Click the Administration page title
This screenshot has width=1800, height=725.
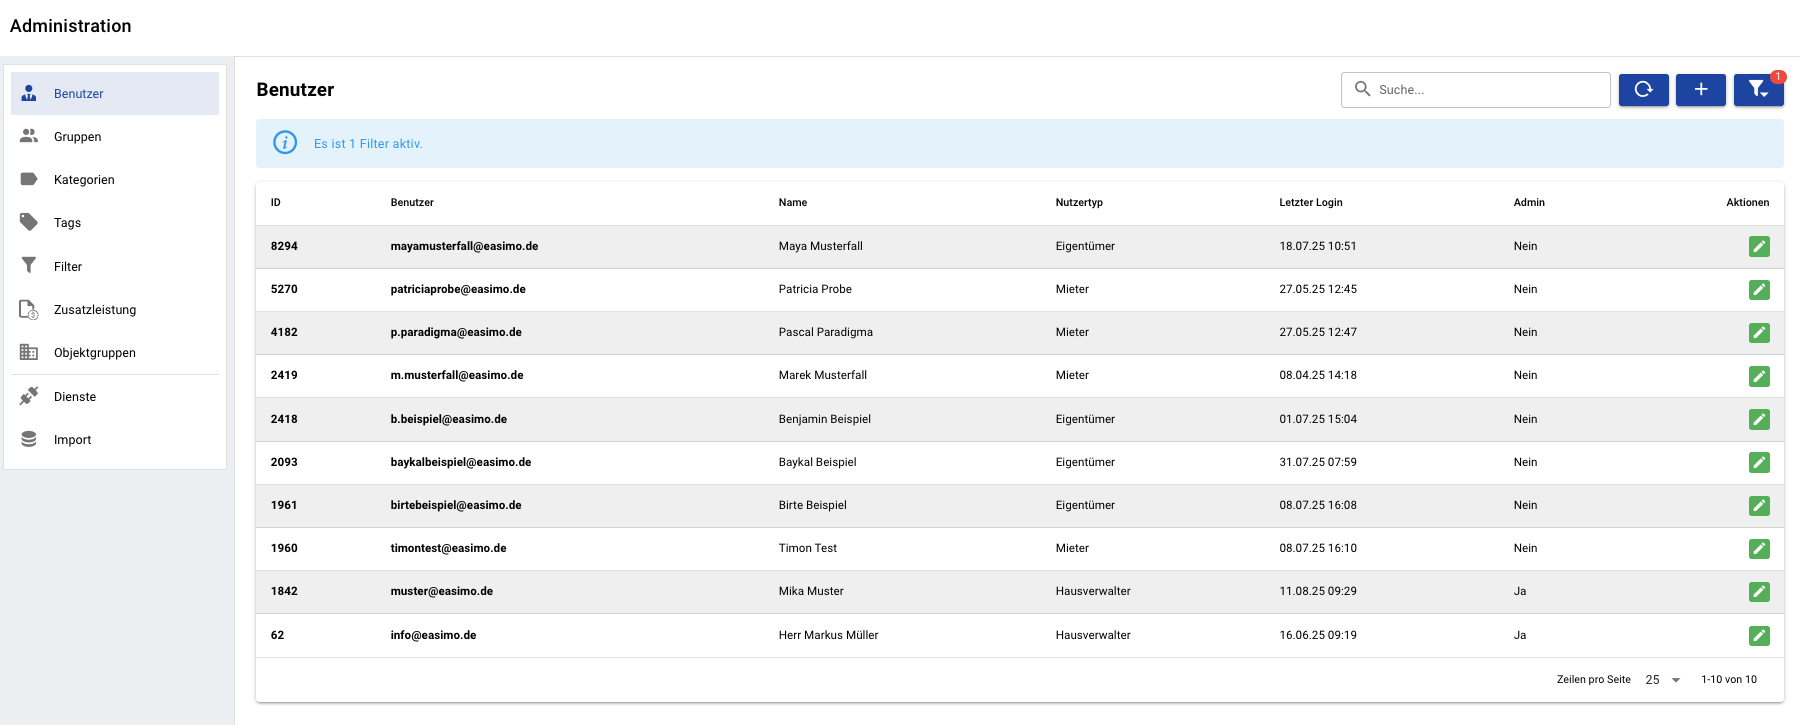70,26
